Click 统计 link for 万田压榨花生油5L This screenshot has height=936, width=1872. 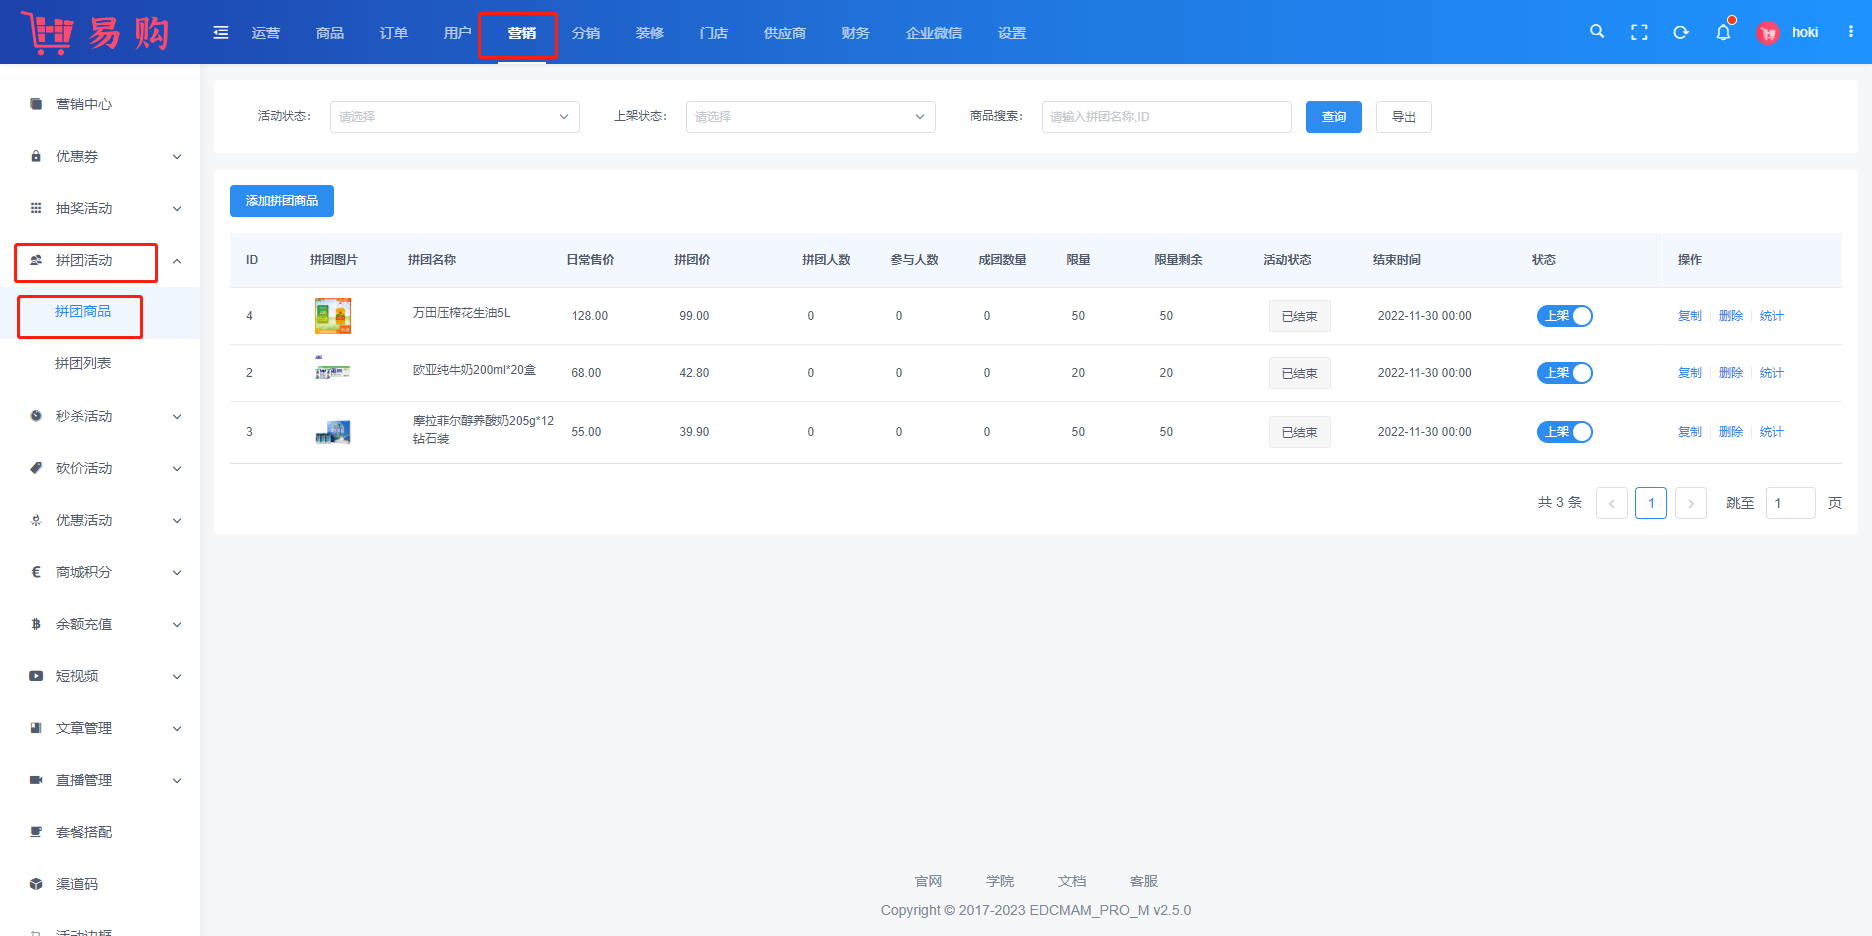pyautogui.click(x=1771, y=316)
